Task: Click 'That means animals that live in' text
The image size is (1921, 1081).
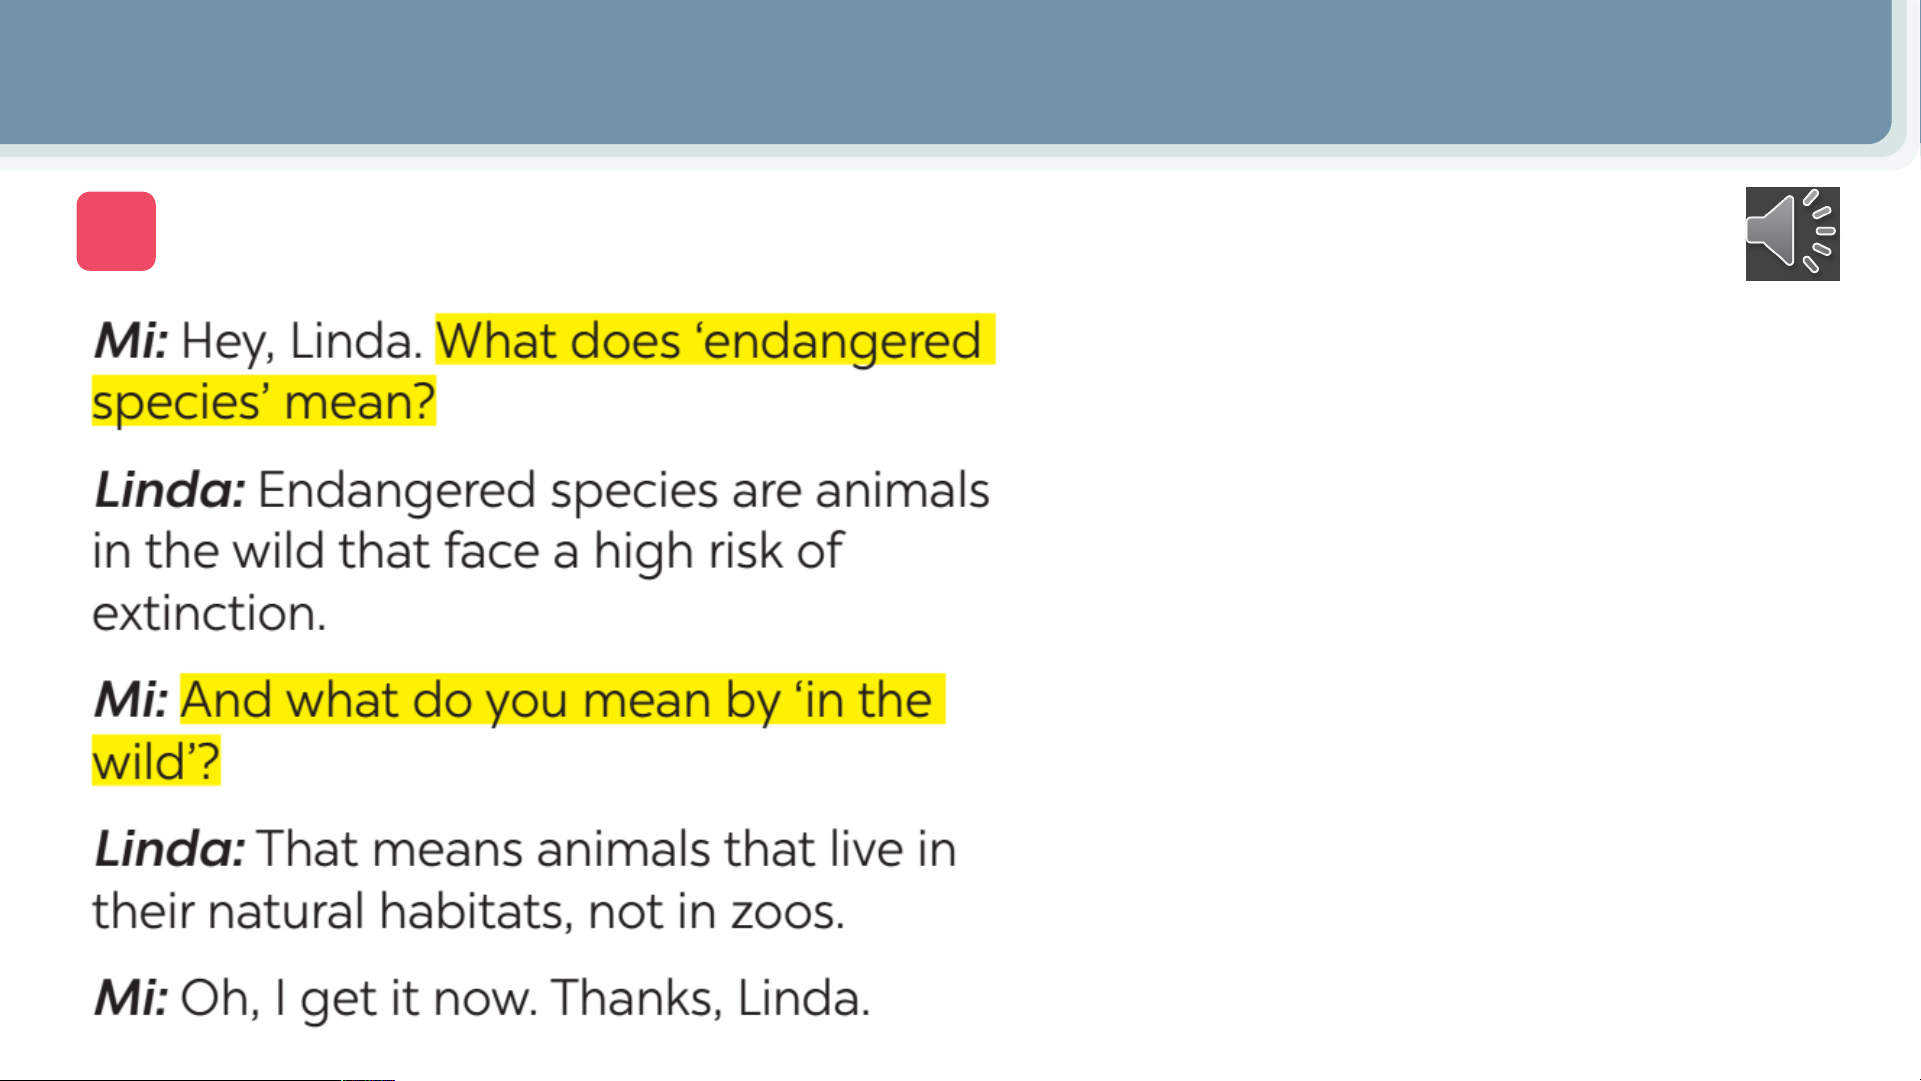Action: click(607, 849)
